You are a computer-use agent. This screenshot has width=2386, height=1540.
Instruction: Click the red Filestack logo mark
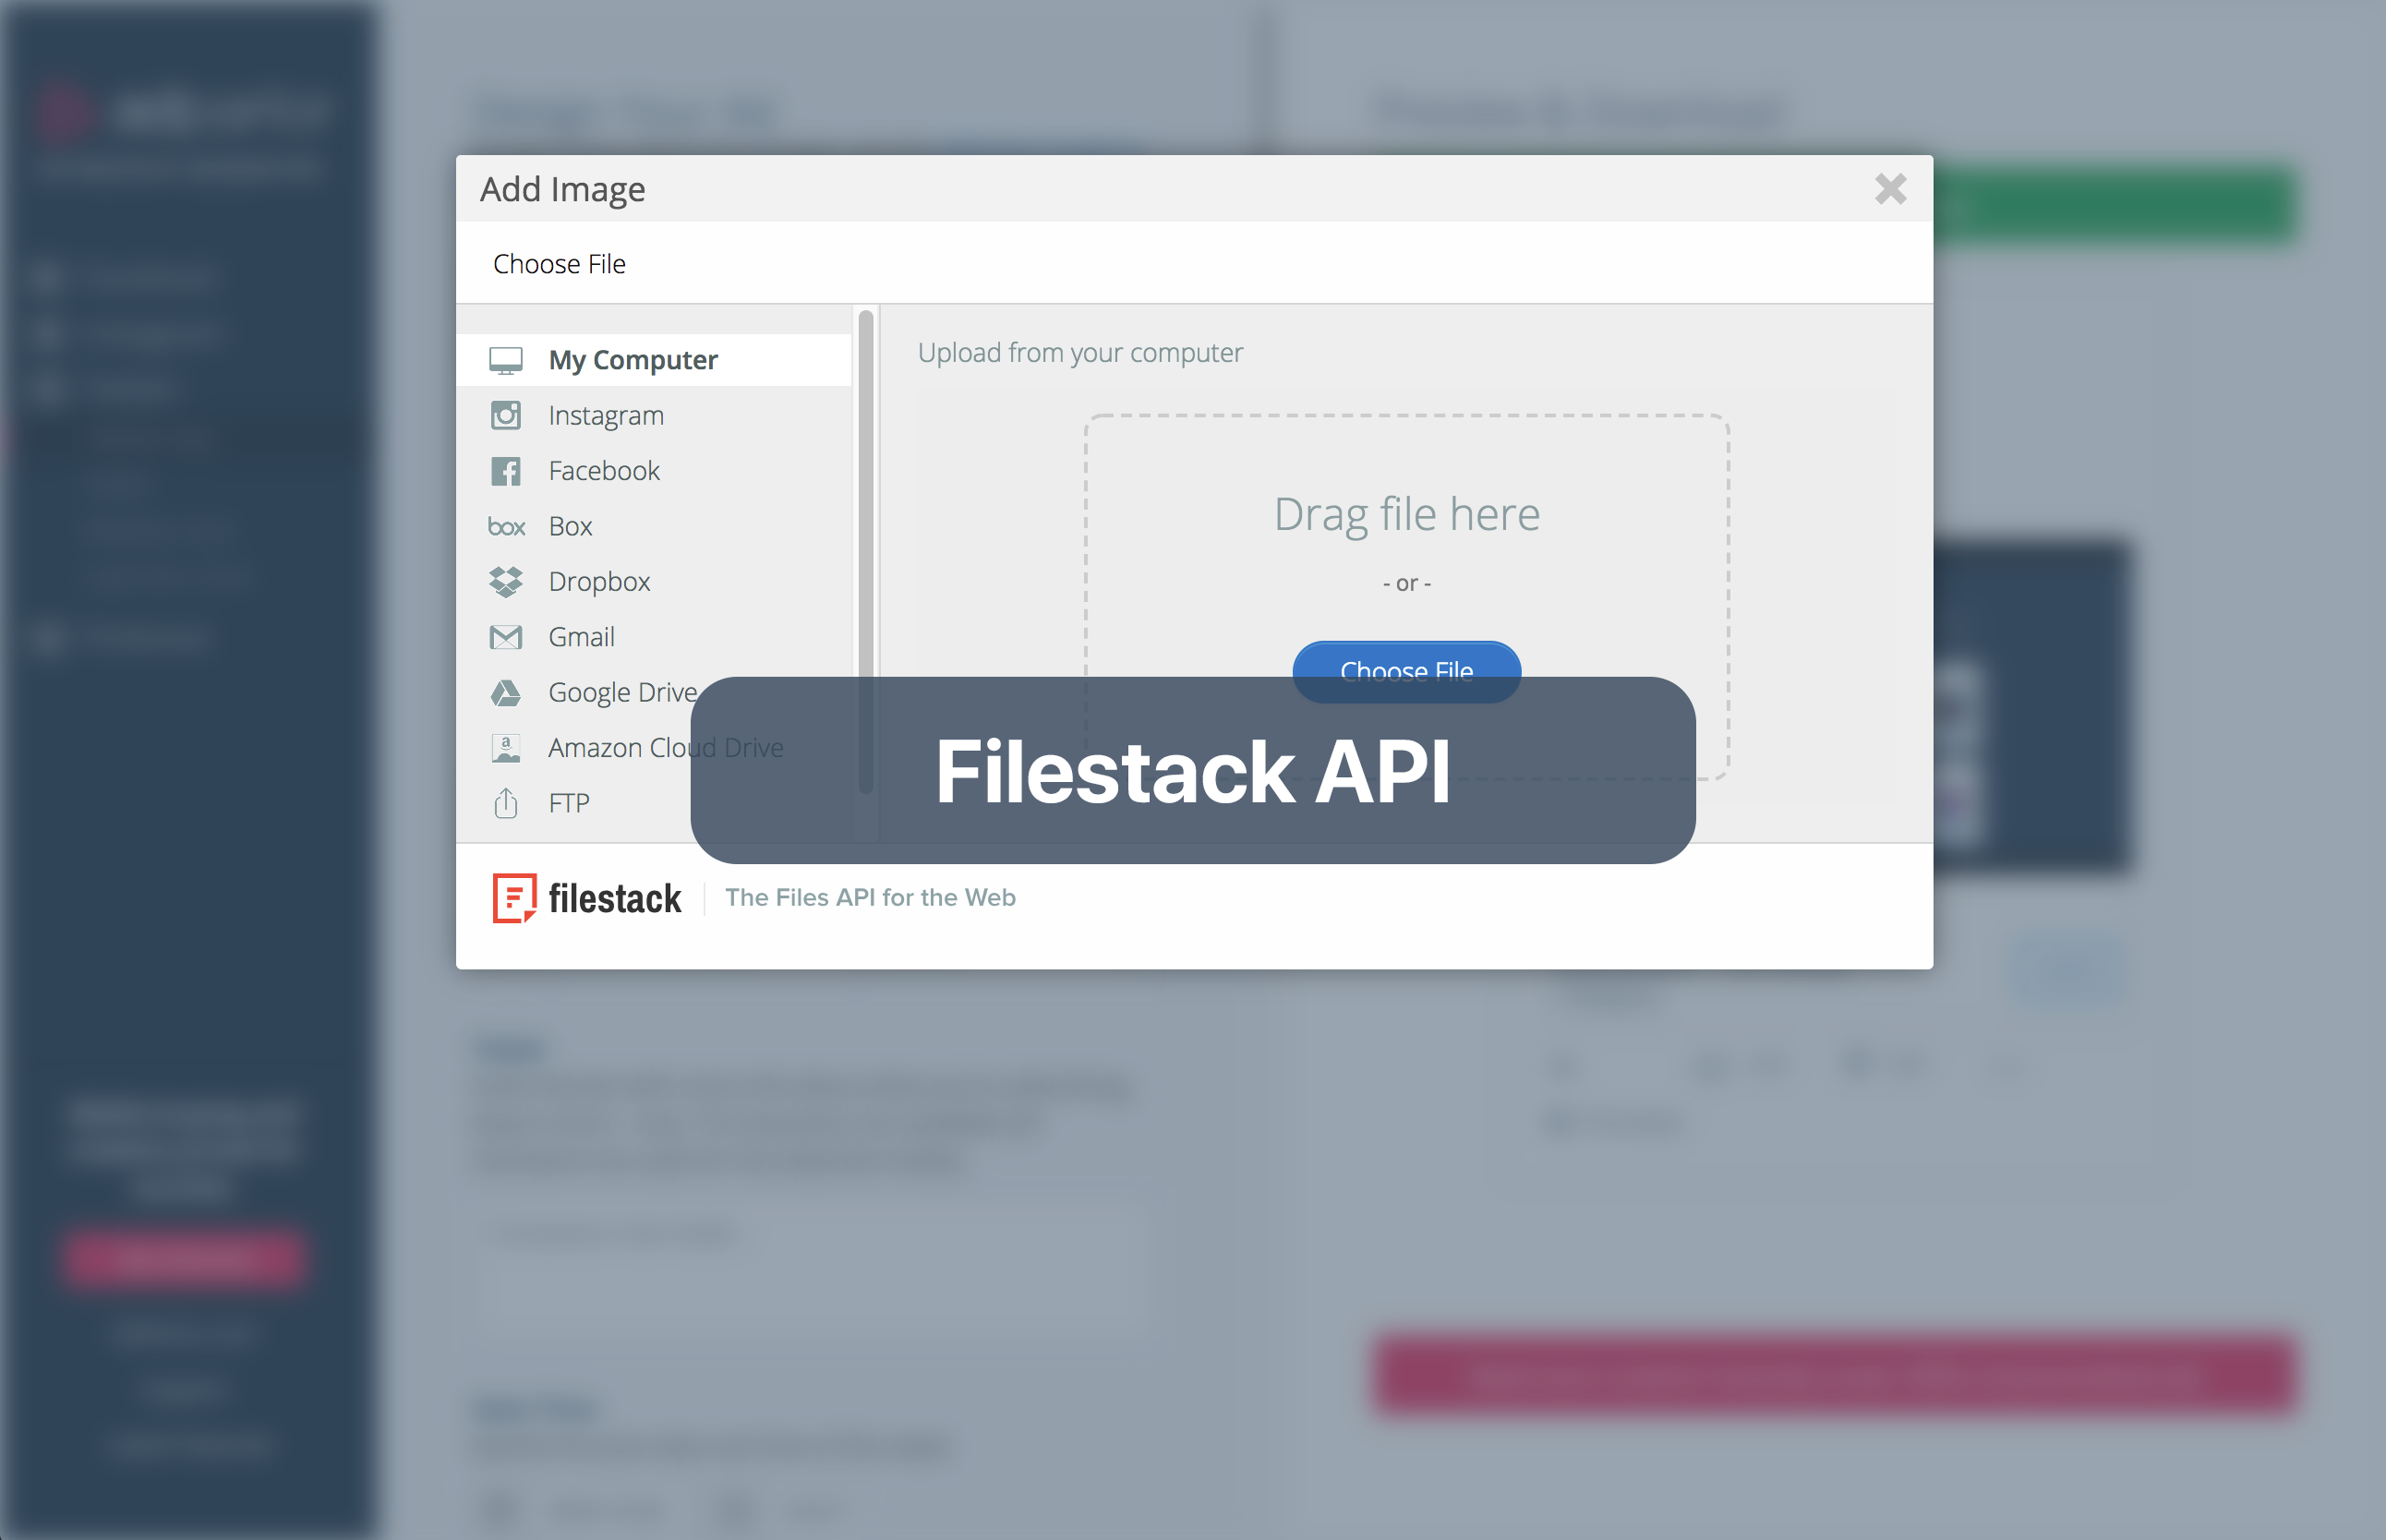coord(513,898)
